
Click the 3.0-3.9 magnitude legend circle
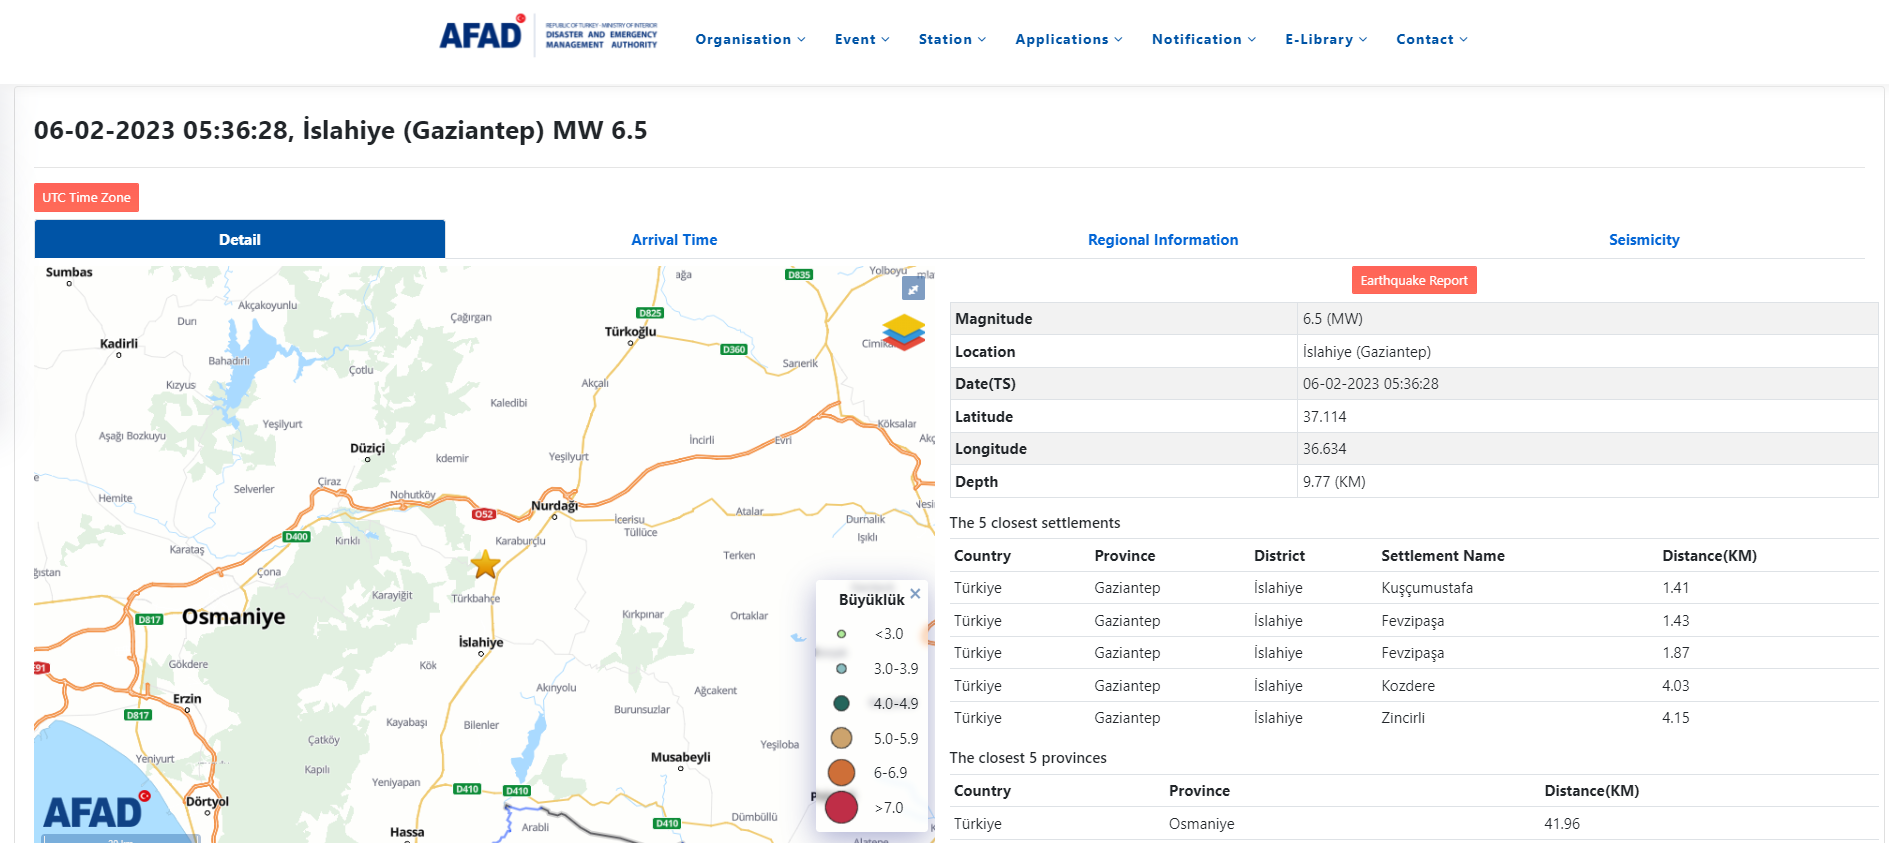click(841, 669)
